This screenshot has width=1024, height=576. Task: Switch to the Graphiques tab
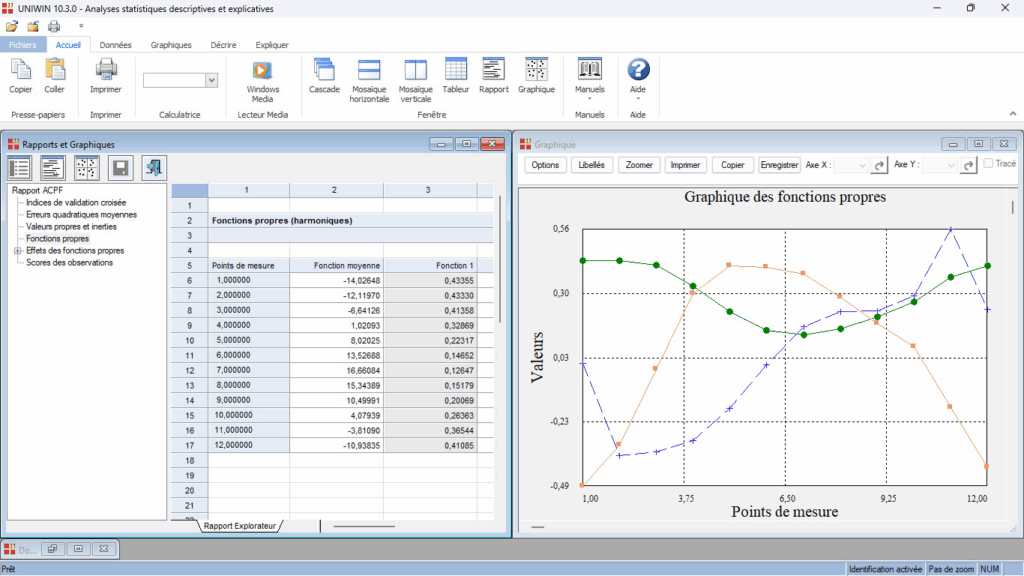(171, 45)
